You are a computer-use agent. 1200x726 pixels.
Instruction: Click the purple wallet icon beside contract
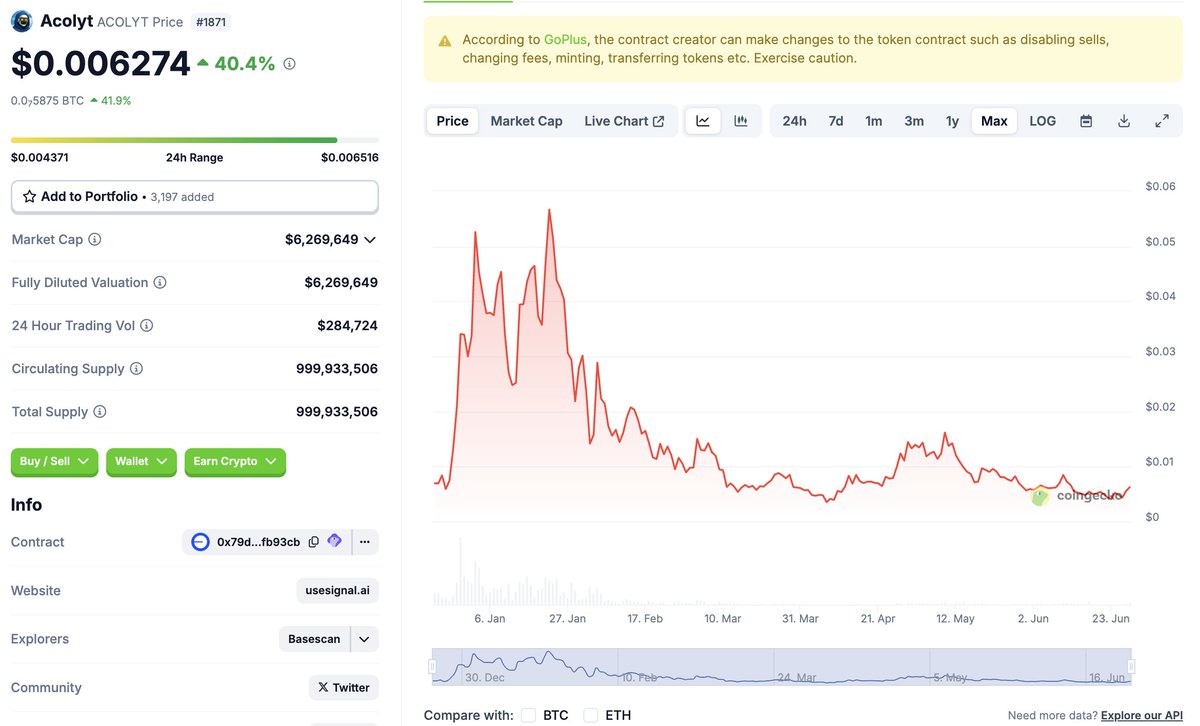click(335, 541)
